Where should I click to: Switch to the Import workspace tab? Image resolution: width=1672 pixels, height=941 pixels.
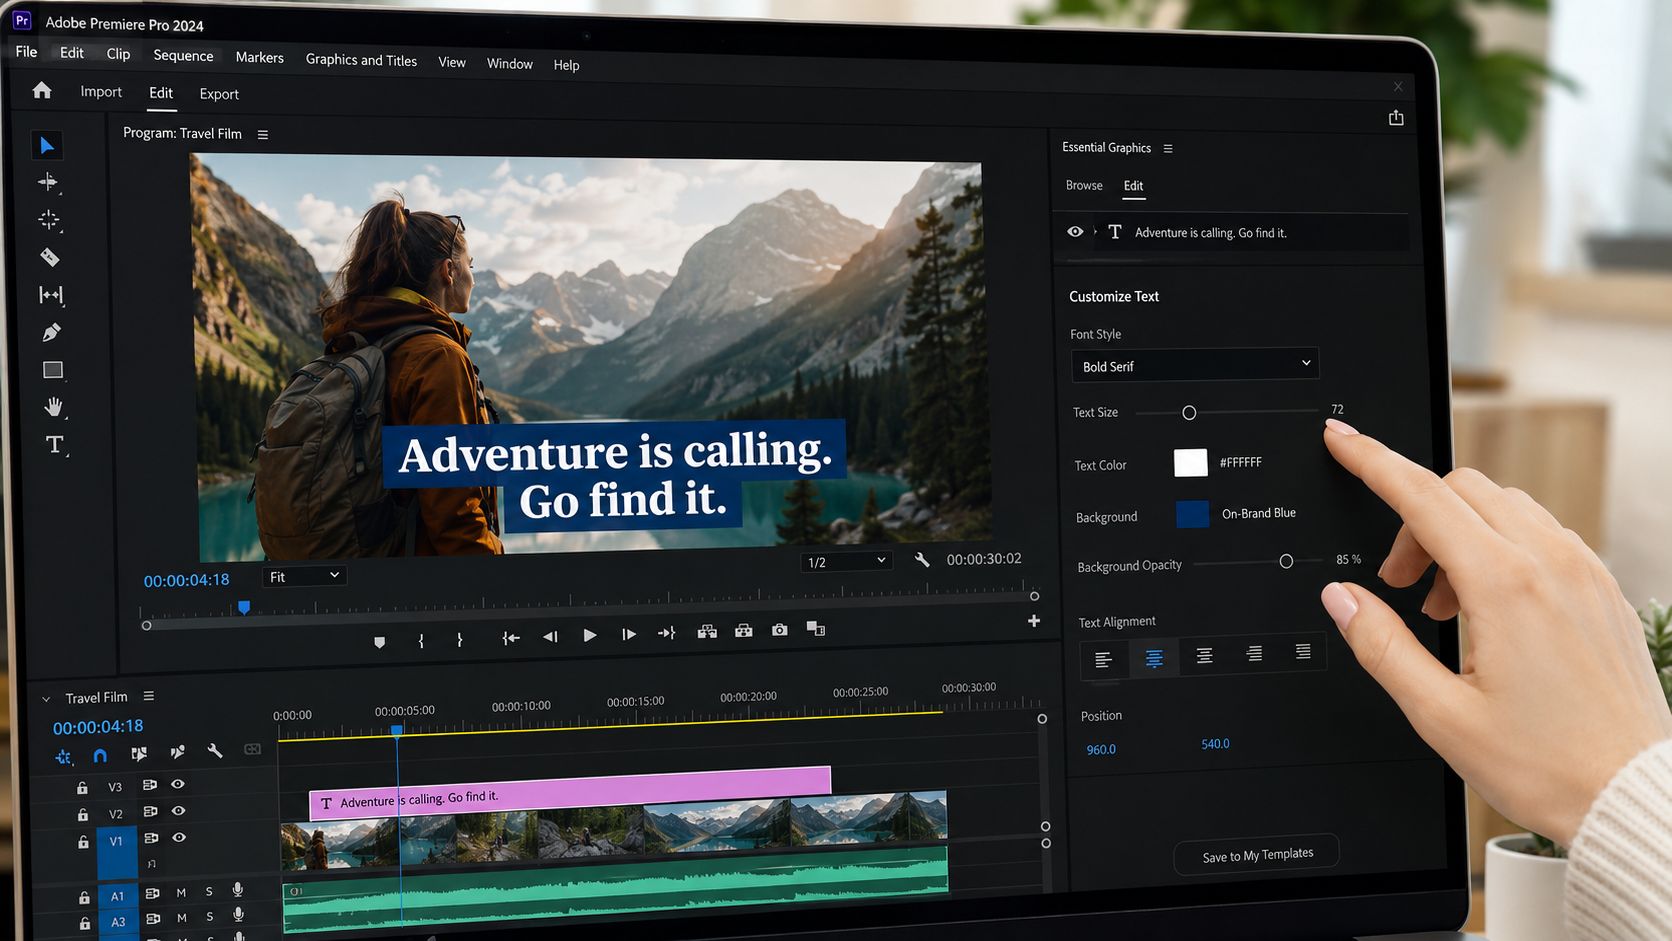pos(101,92)
